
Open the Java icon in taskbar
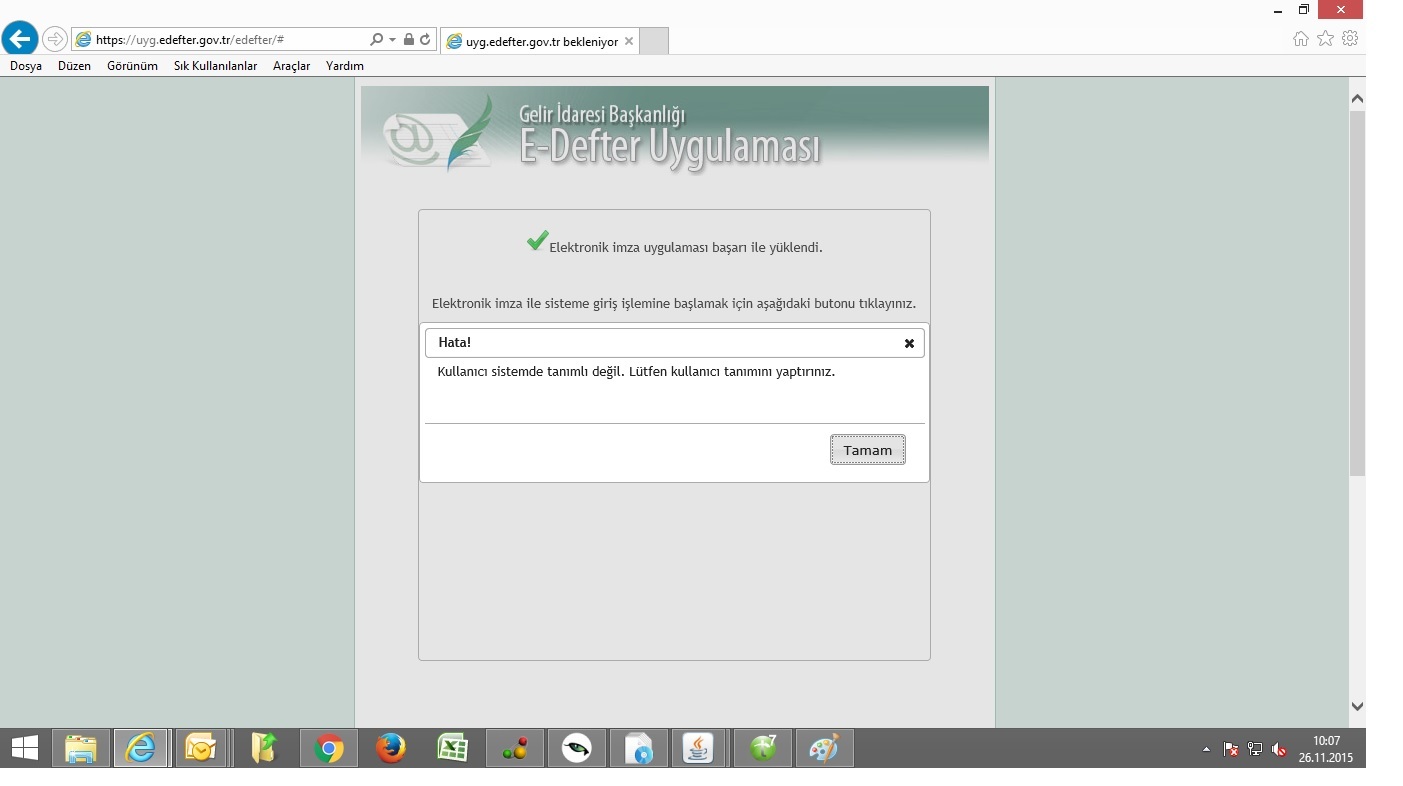click(699, 748)
